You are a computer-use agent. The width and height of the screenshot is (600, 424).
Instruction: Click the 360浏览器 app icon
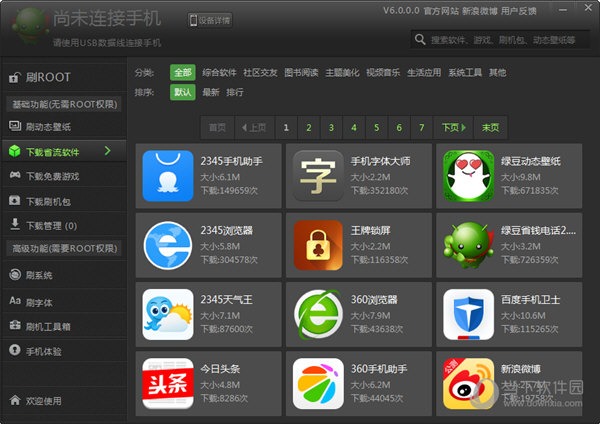click(318, 315)
